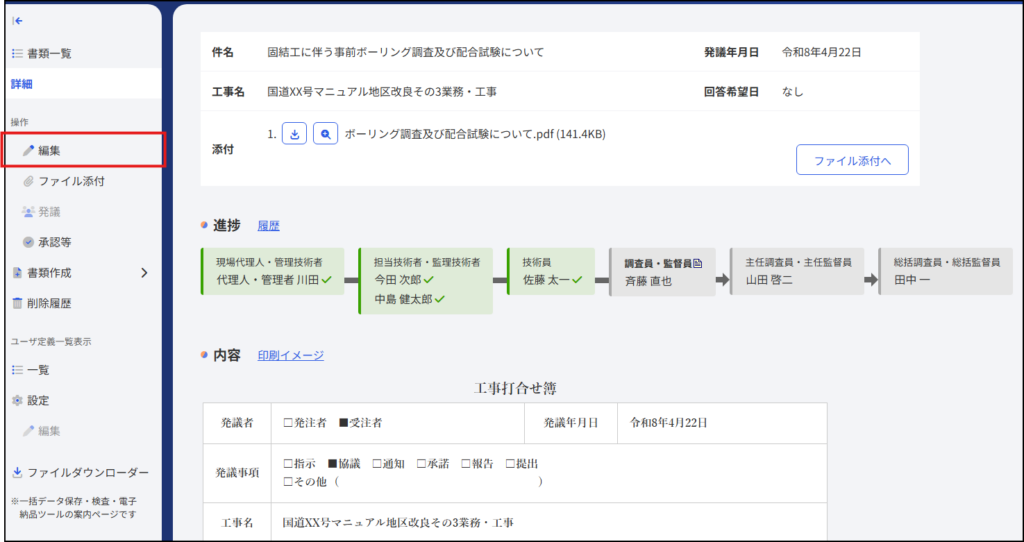This screenshot has height=542, width=1024.
Task: Click the checkmark circle icon beside 承認等
Action: (x=28, y=242)
